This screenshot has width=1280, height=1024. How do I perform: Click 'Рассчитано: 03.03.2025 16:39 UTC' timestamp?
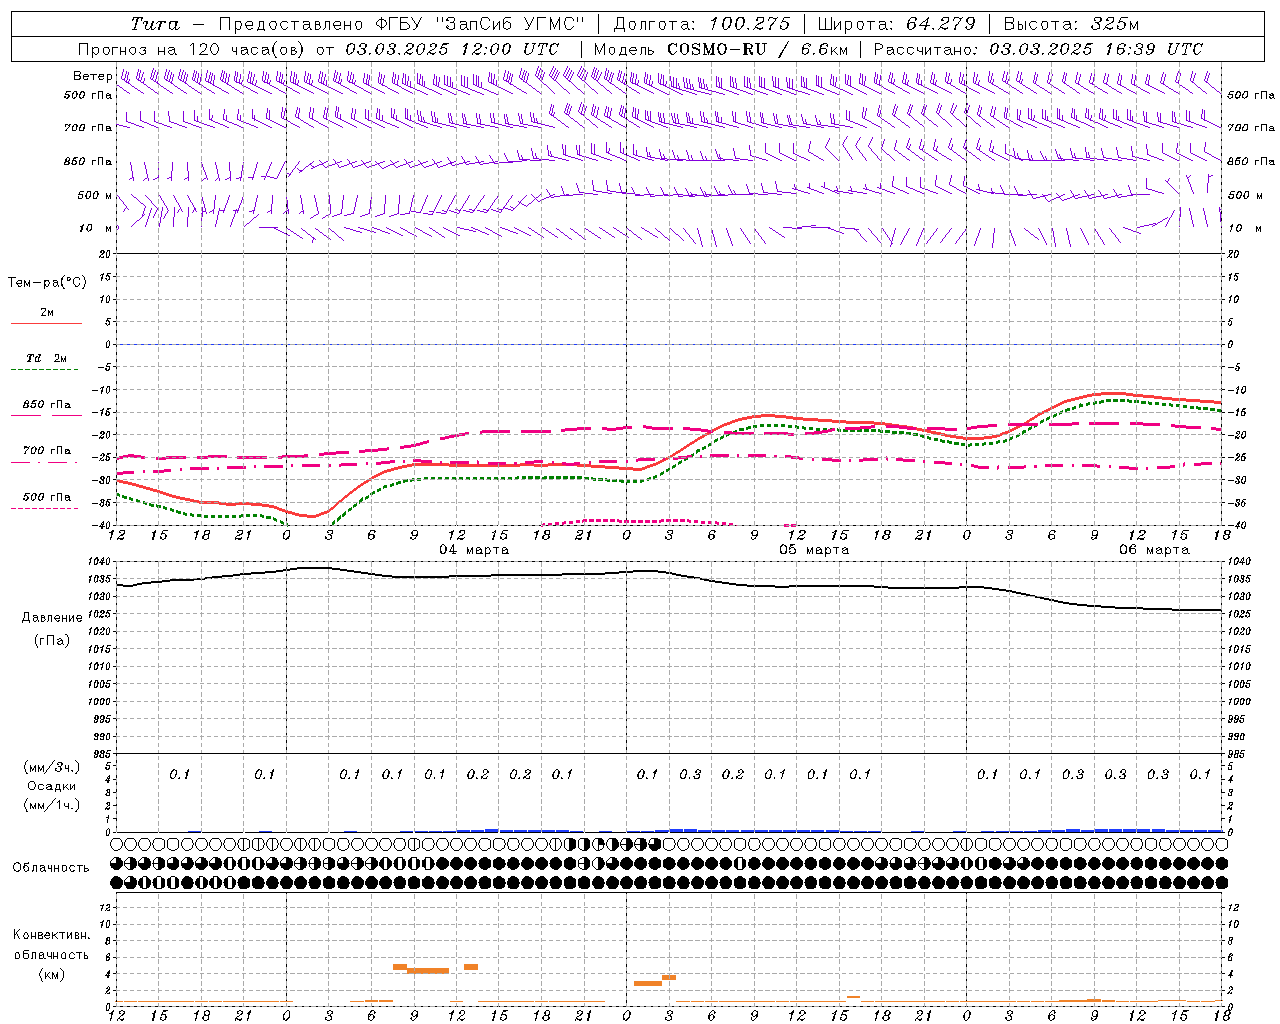click(x=1038, y=49)
